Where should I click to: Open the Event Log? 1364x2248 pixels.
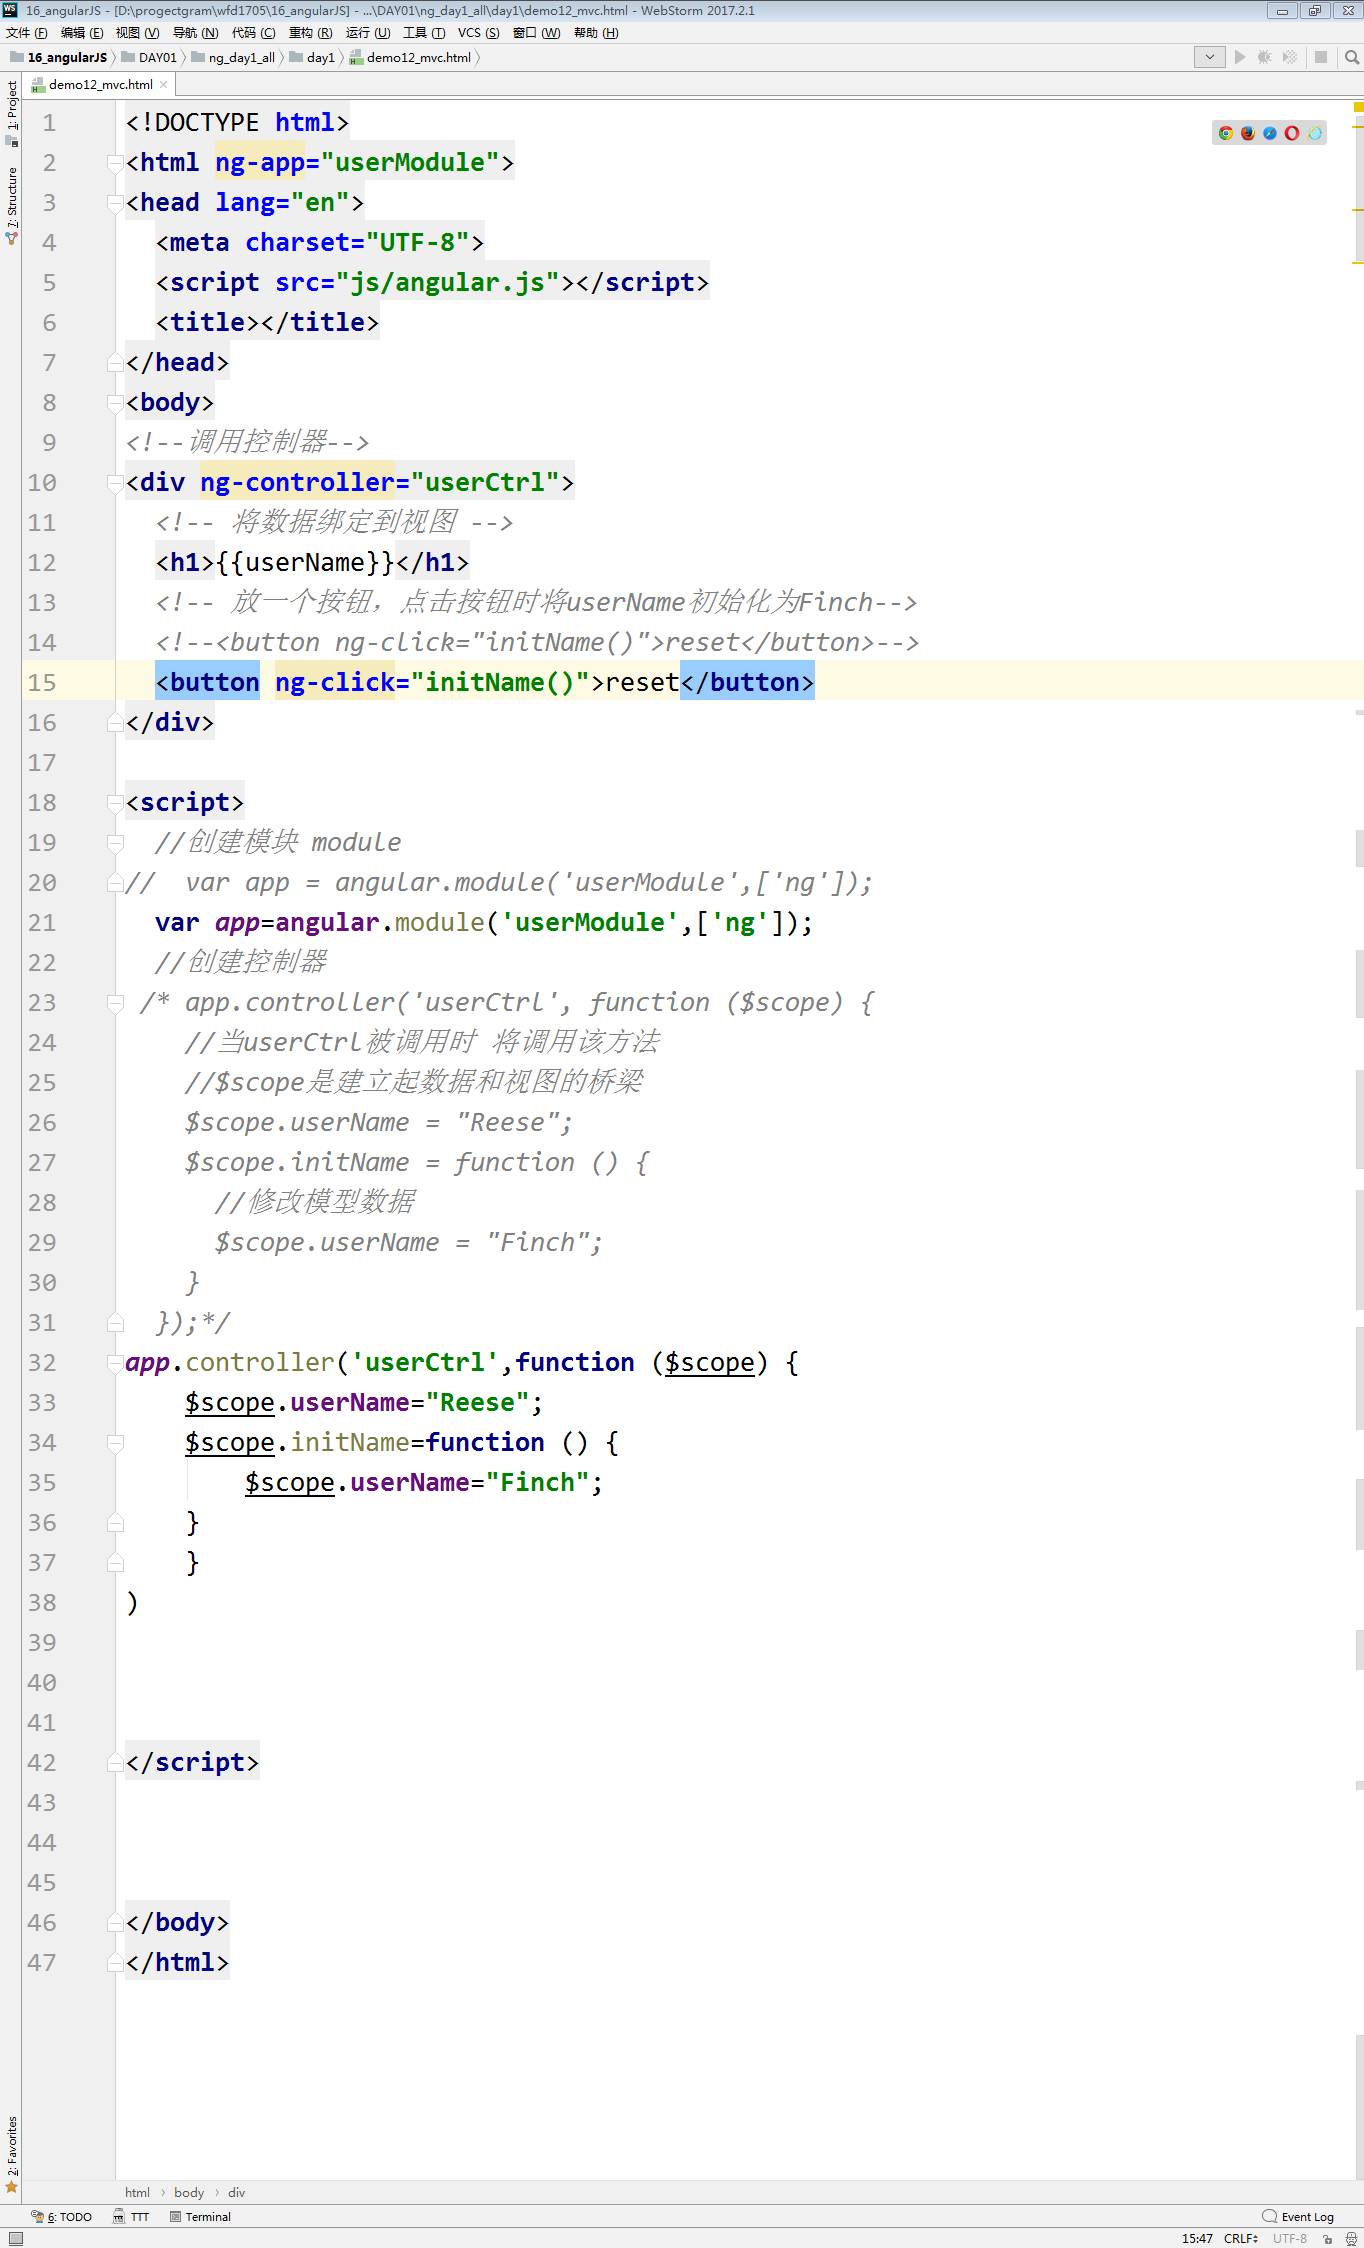(x=1298, y=2216)
